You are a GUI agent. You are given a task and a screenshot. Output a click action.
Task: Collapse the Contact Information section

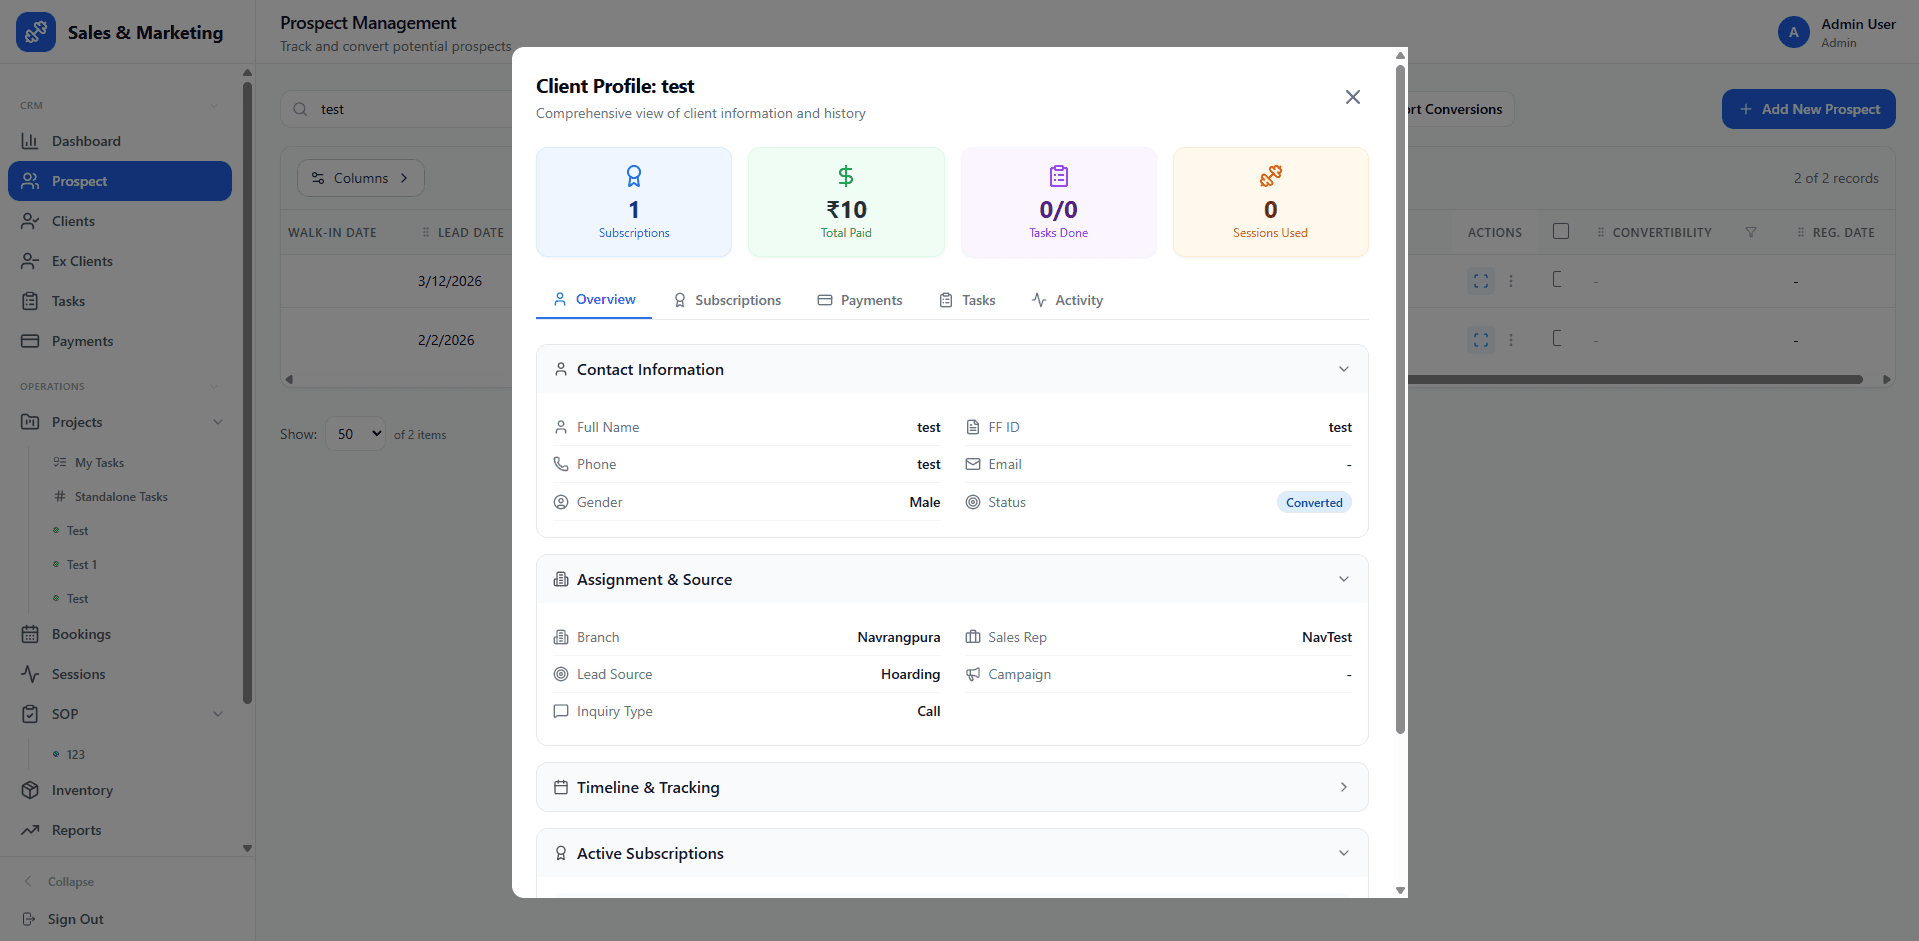1343,369
